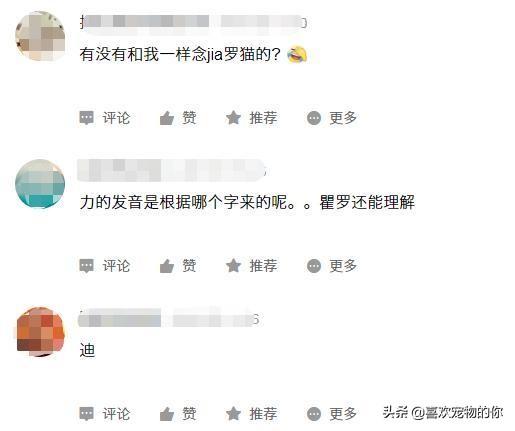The image size is (515, 431).
Task: Click comment bubble icon under 力的发音 comment
Action: coord(87,266)
